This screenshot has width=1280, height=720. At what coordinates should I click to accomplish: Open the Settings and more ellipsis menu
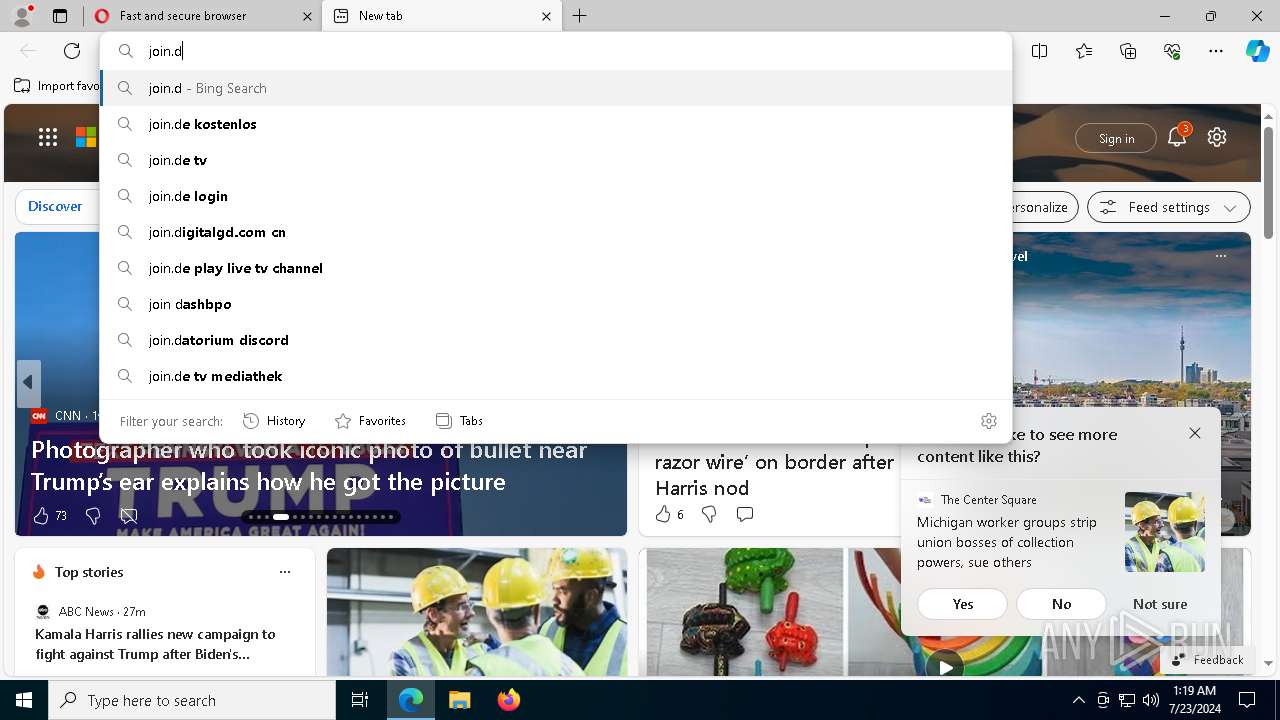[1216, 51]
